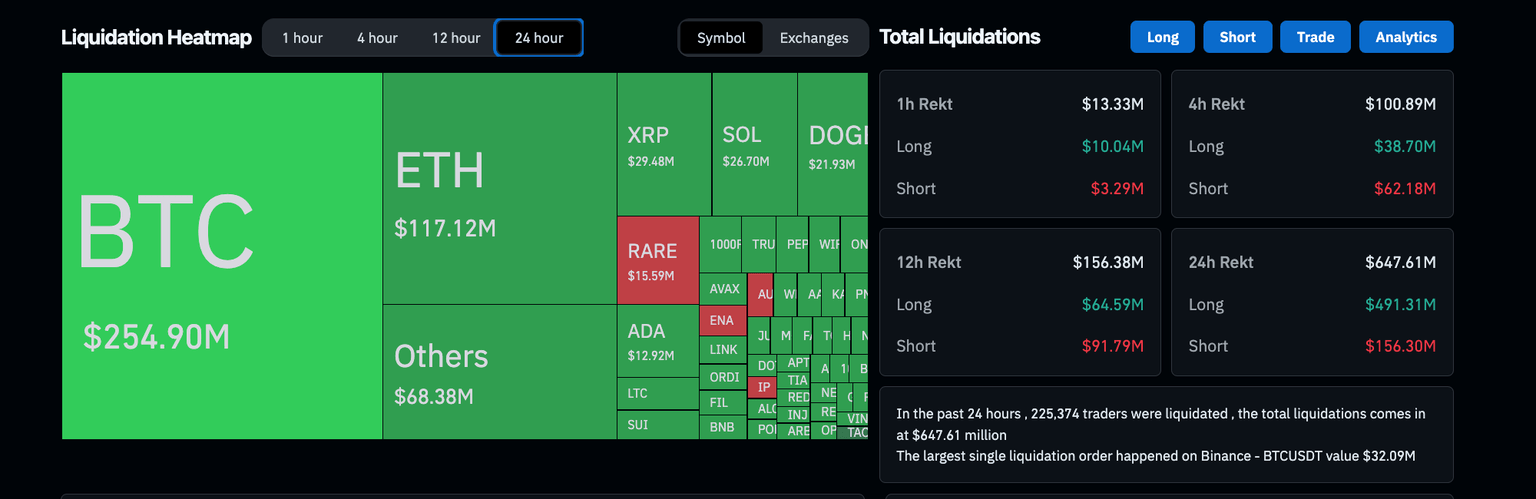Image resolution: width=1536 pixels, height=499 pixels.
Task: Click the 24h Rekt total $647.61M
Action: click(1400, 262)
